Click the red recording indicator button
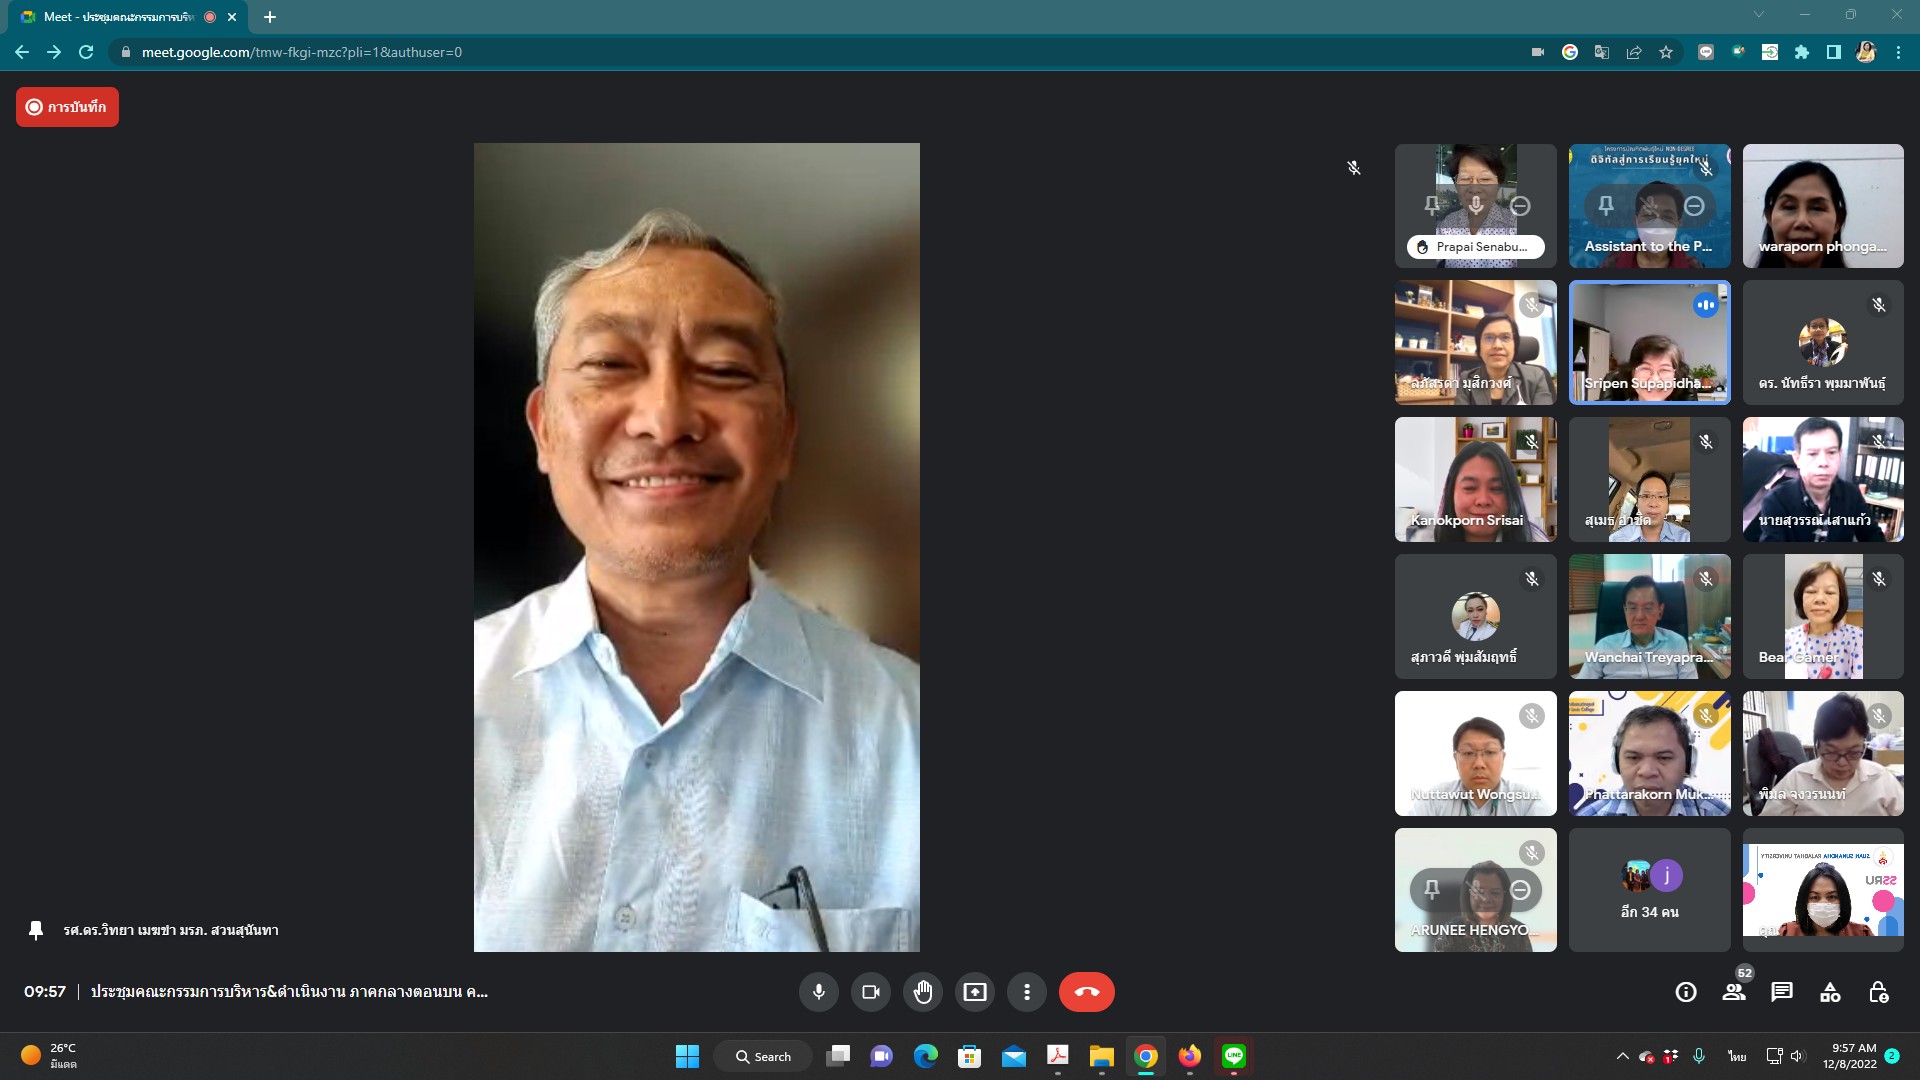1920x1080 pixels. point(67,107)
